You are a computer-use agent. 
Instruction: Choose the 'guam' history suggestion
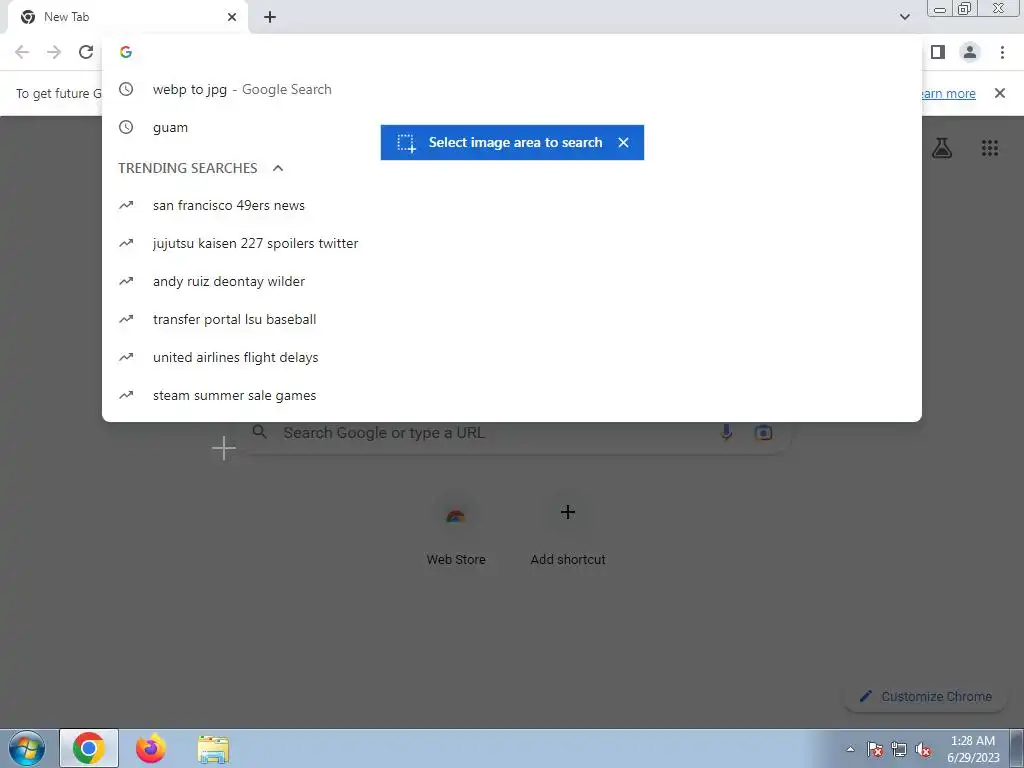click(512, 127)
